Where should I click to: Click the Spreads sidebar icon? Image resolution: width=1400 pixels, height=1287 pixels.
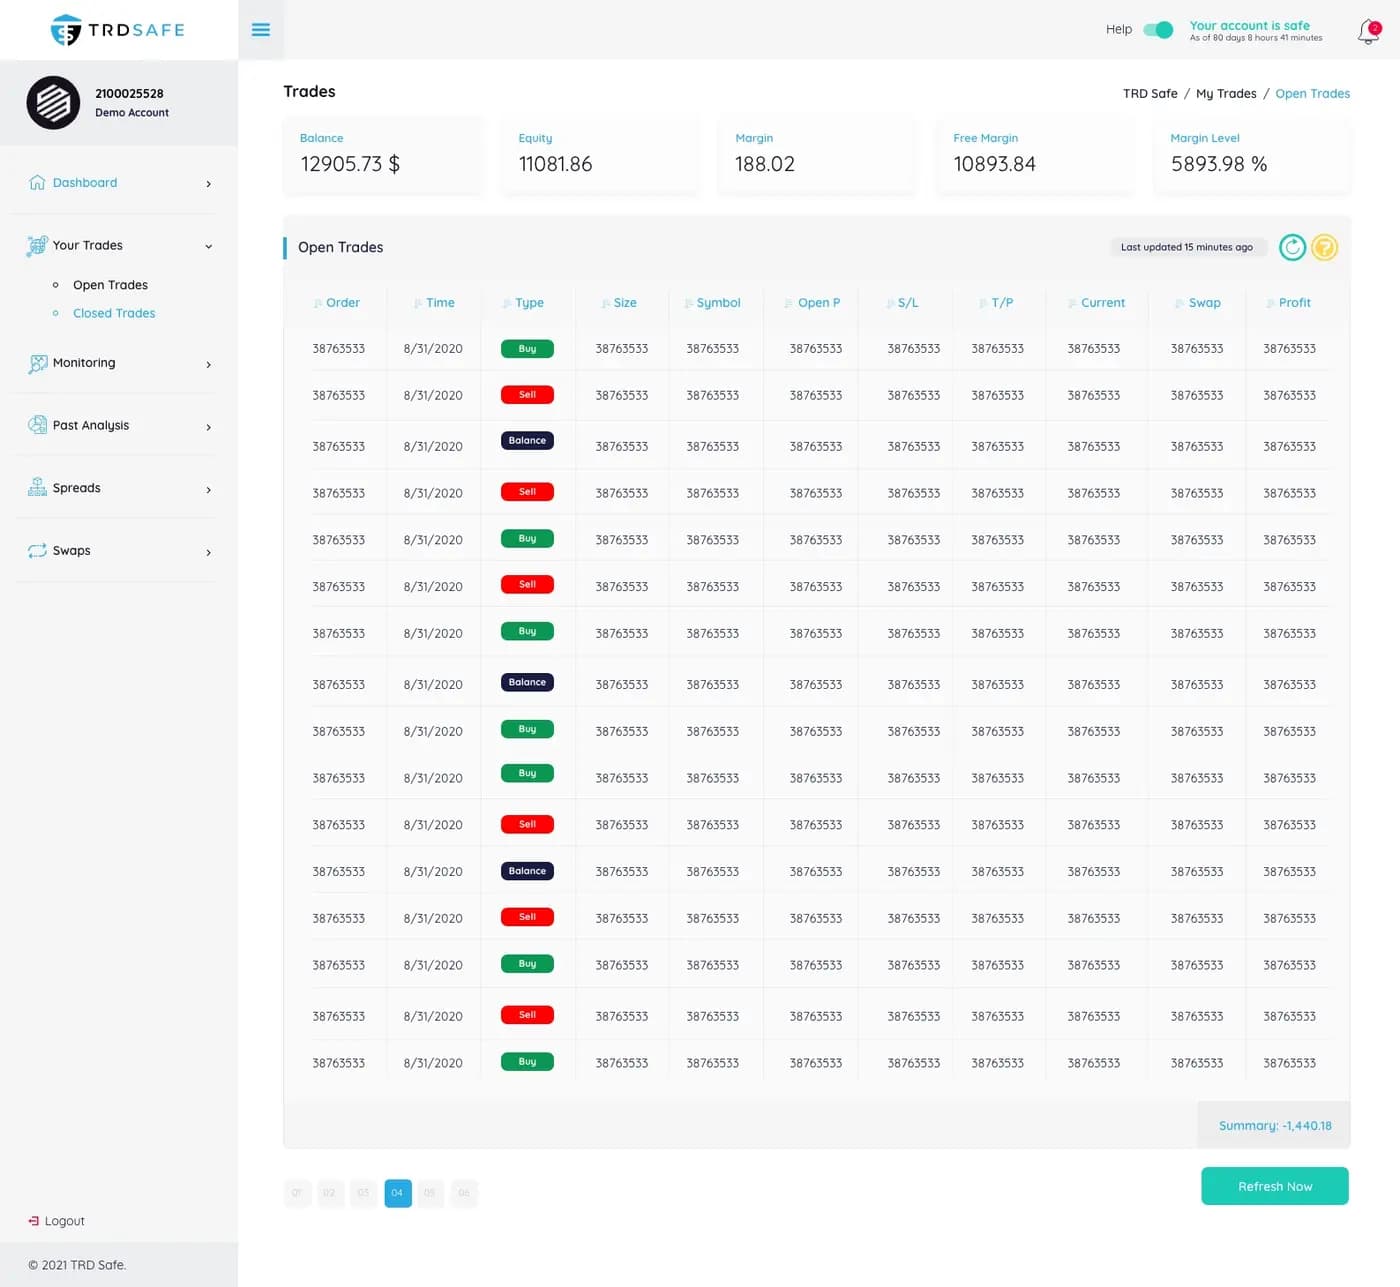37,487
